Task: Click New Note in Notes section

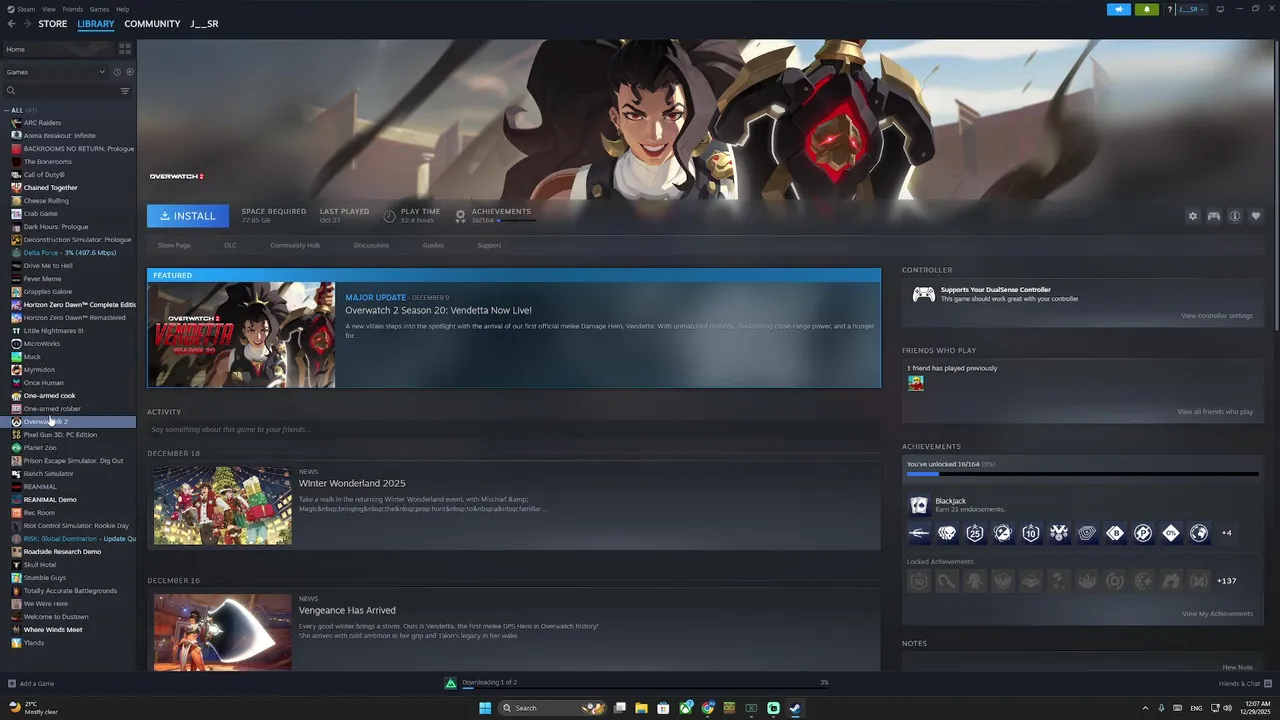Action: click(x=1237, y=667)
